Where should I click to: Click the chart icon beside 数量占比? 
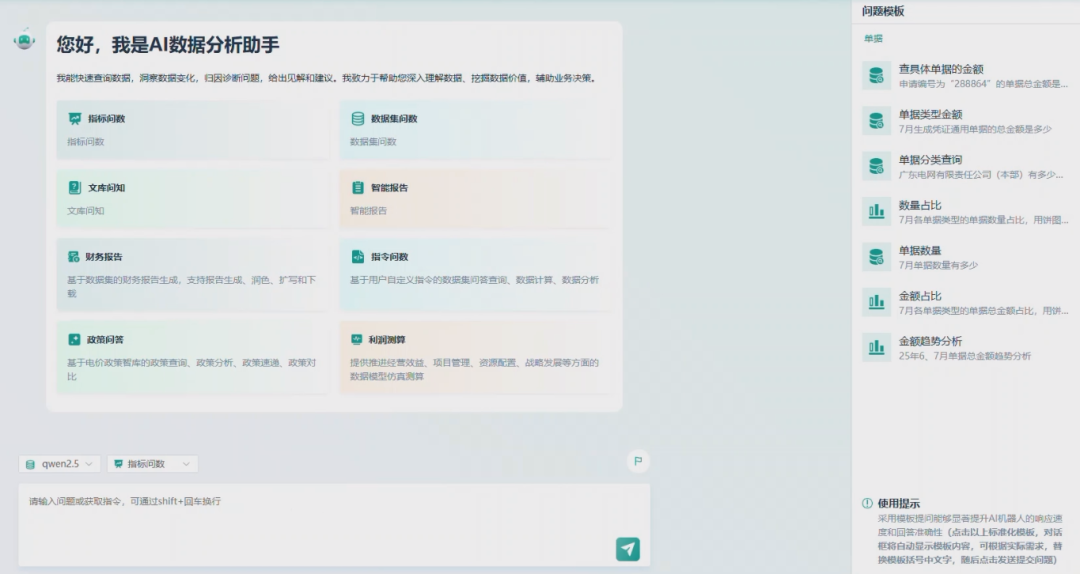[x=876, y=212]
